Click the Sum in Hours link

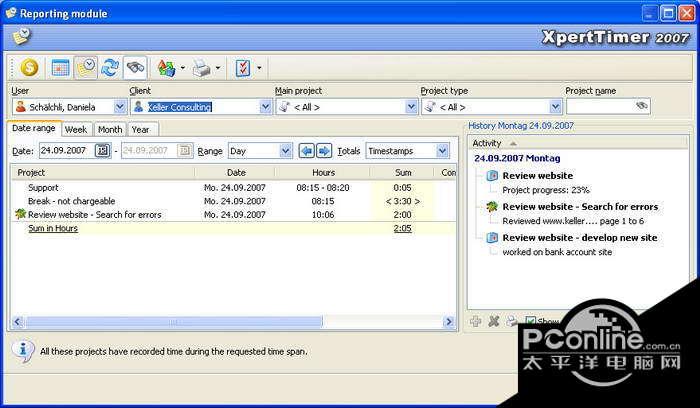53,228
